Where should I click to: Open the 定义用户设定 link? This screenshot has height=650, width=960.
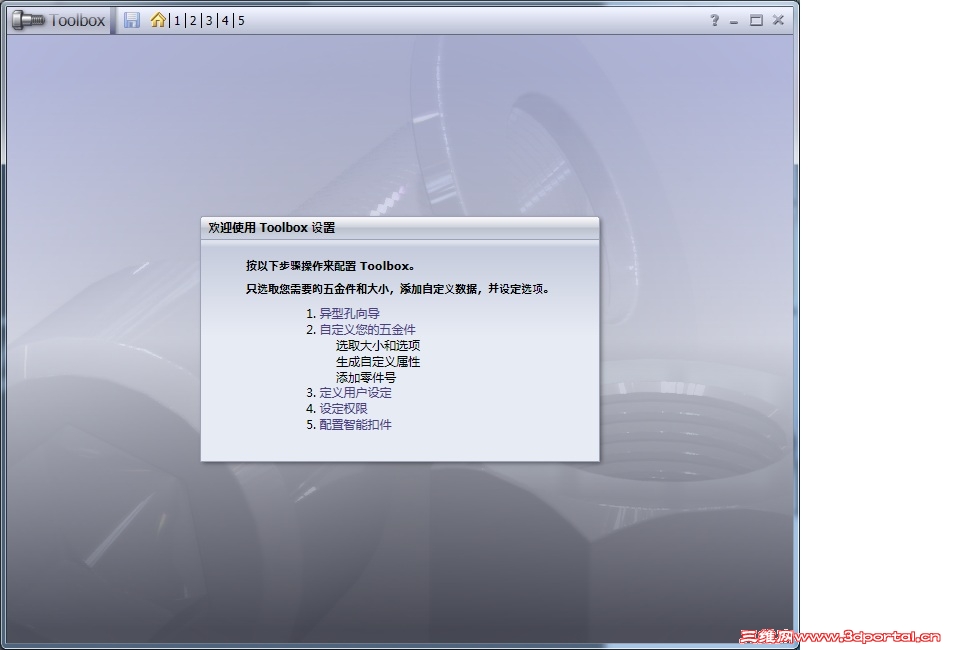355,393
